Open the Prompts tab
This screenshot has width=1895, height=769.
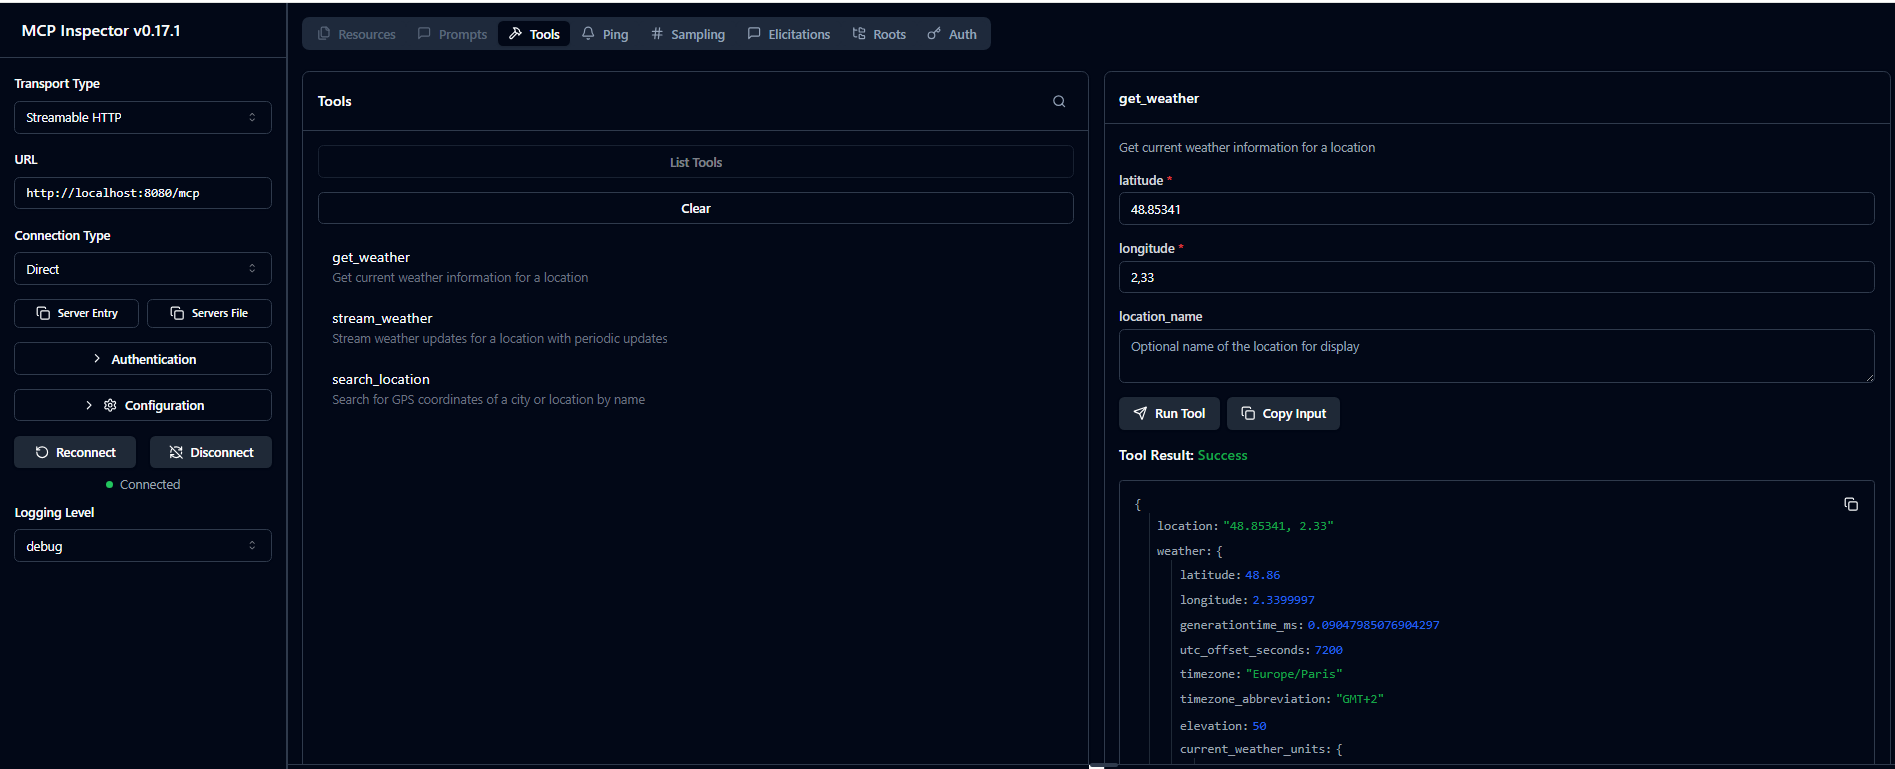tap(452, 34)
